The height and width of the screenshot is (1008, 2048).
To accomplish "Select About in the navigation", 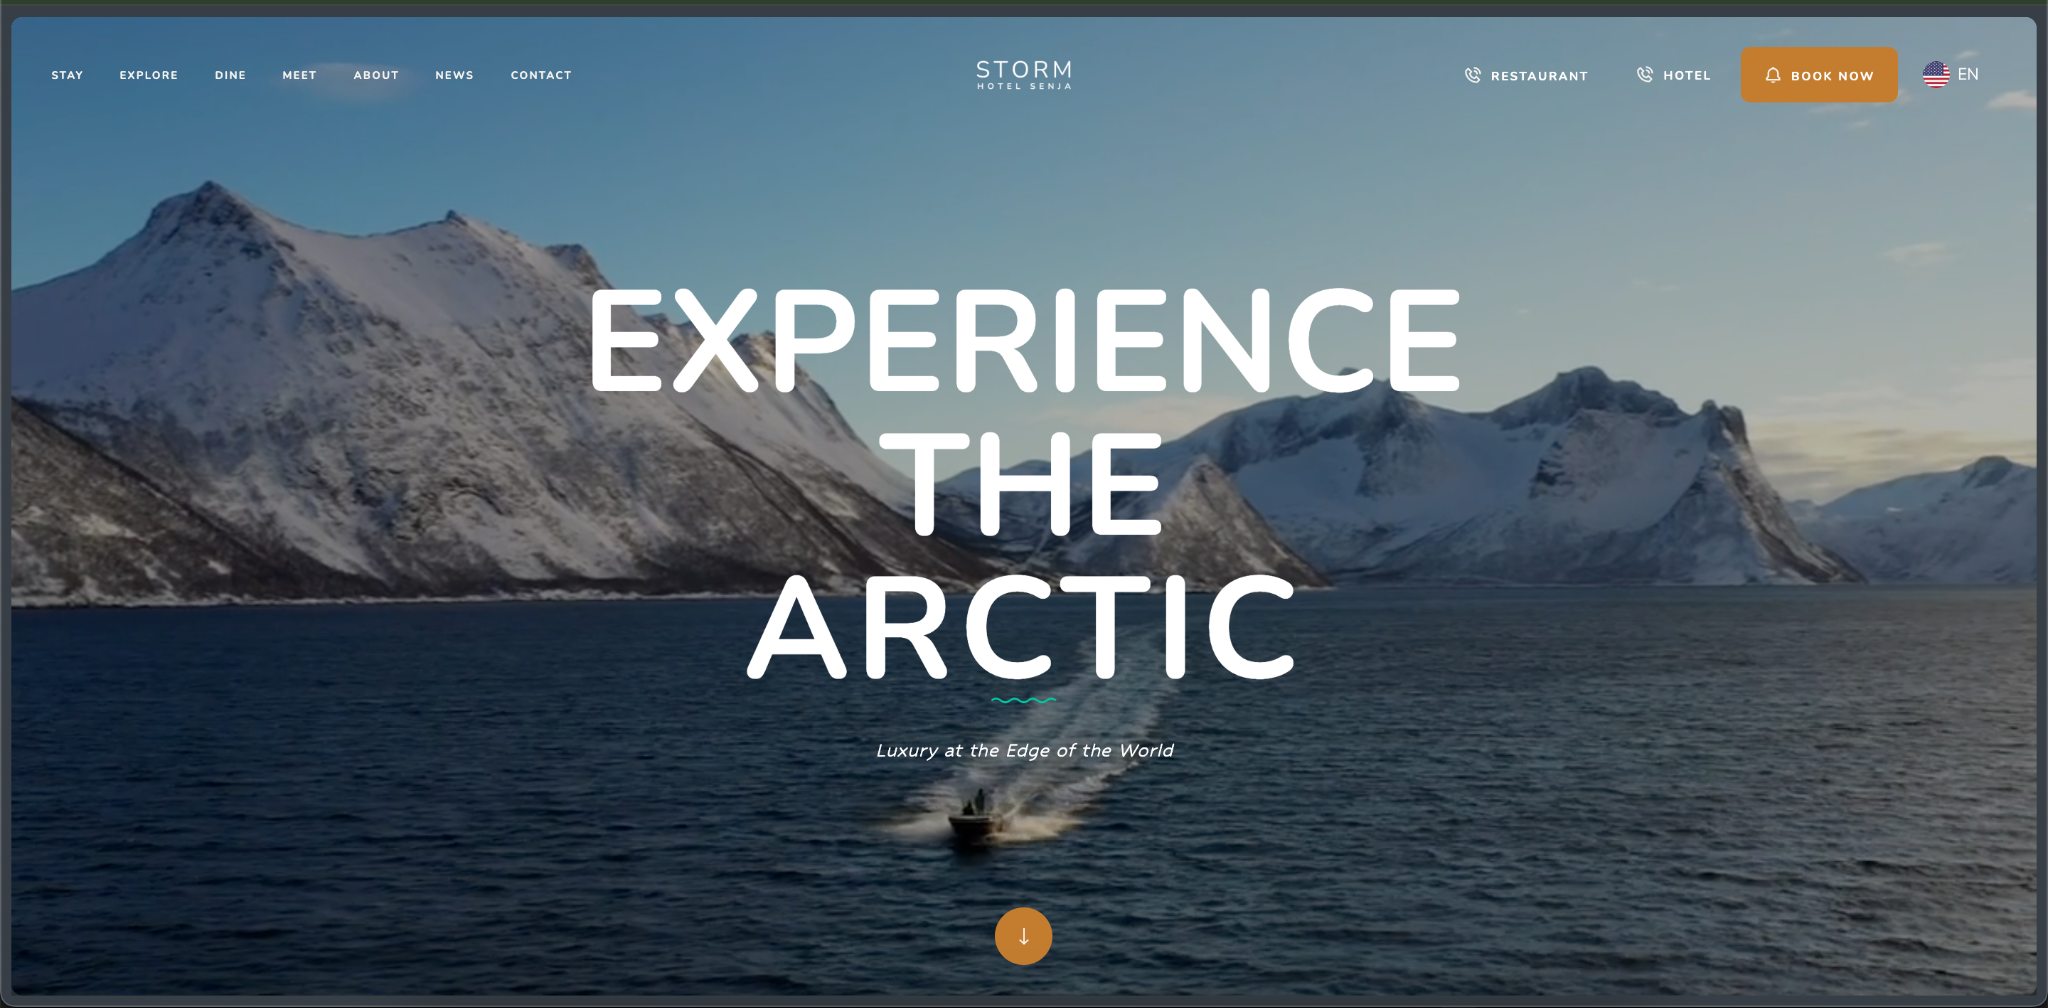I will click(x=376, y=75).
